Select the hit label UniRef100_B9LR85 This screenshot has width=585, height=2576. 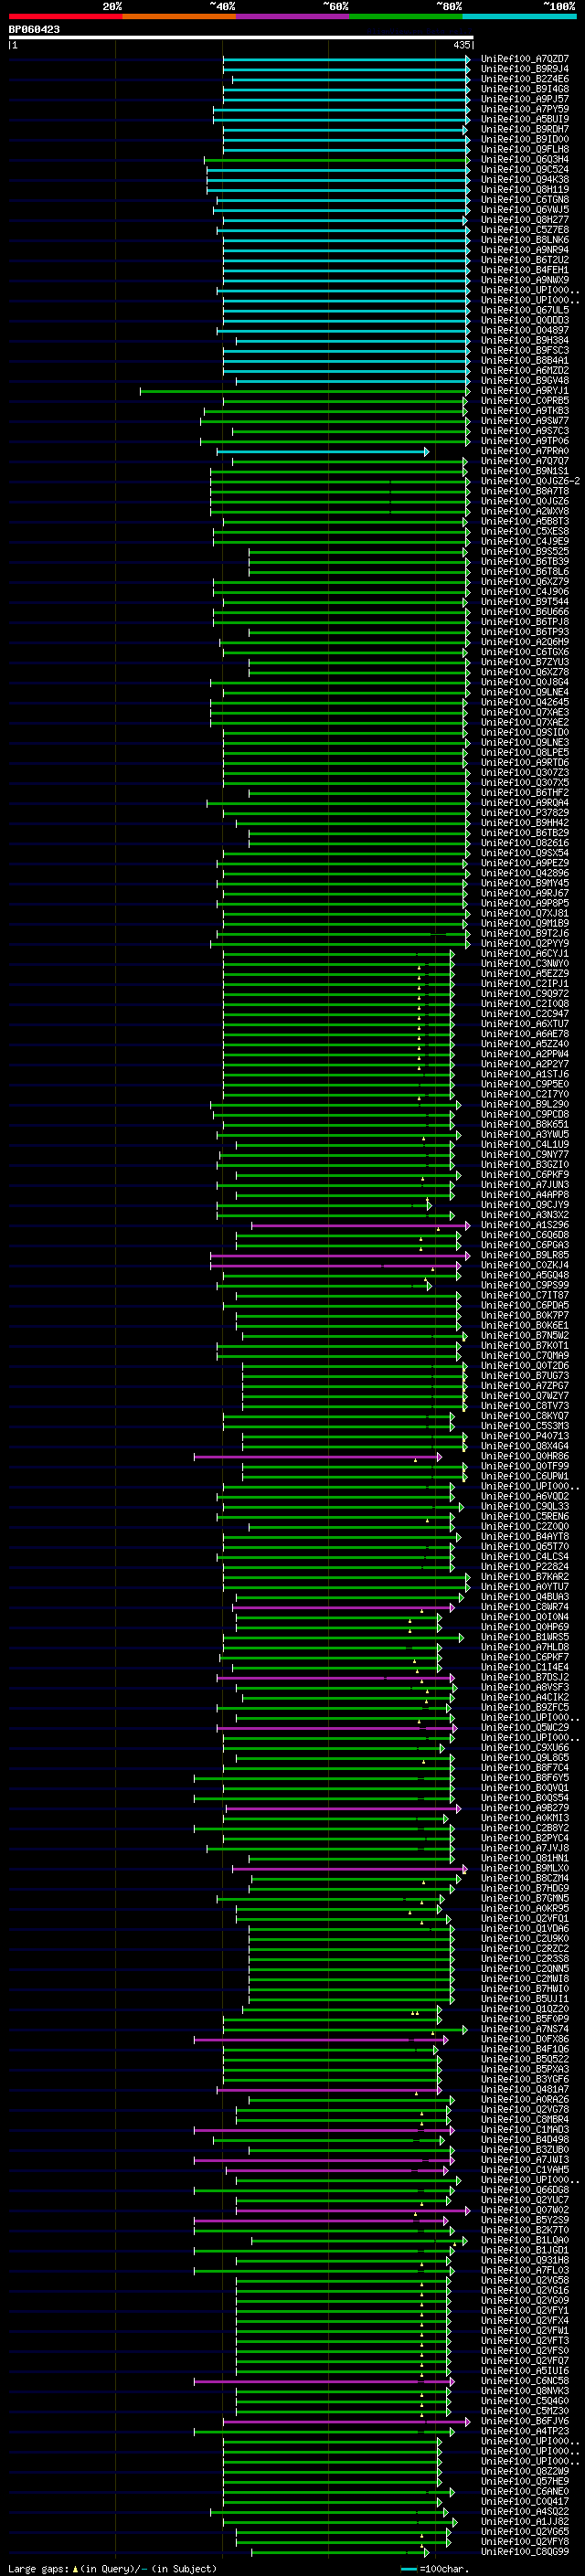pos(524,1255)
